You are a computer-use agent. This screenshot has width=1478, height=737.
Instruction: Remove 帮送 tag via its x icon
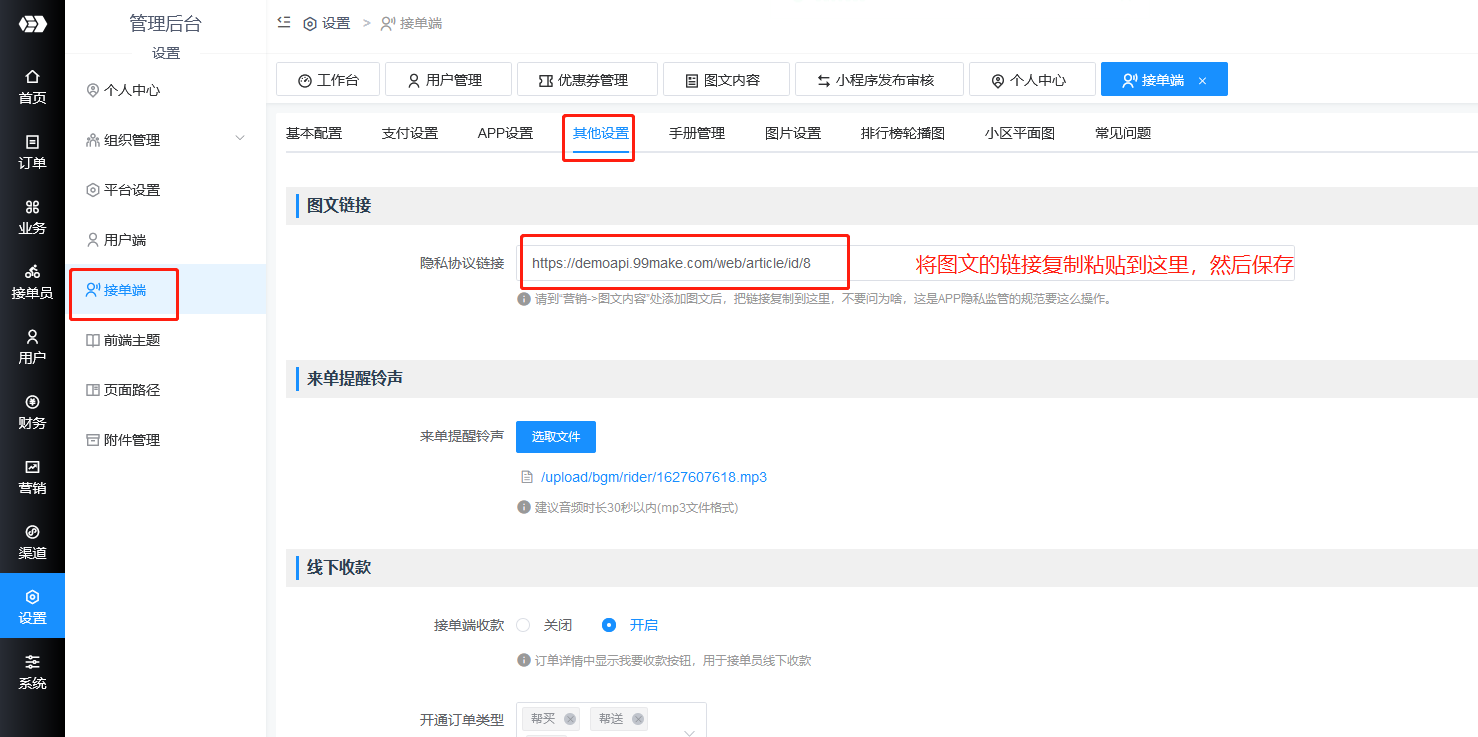tap(638, 719)
